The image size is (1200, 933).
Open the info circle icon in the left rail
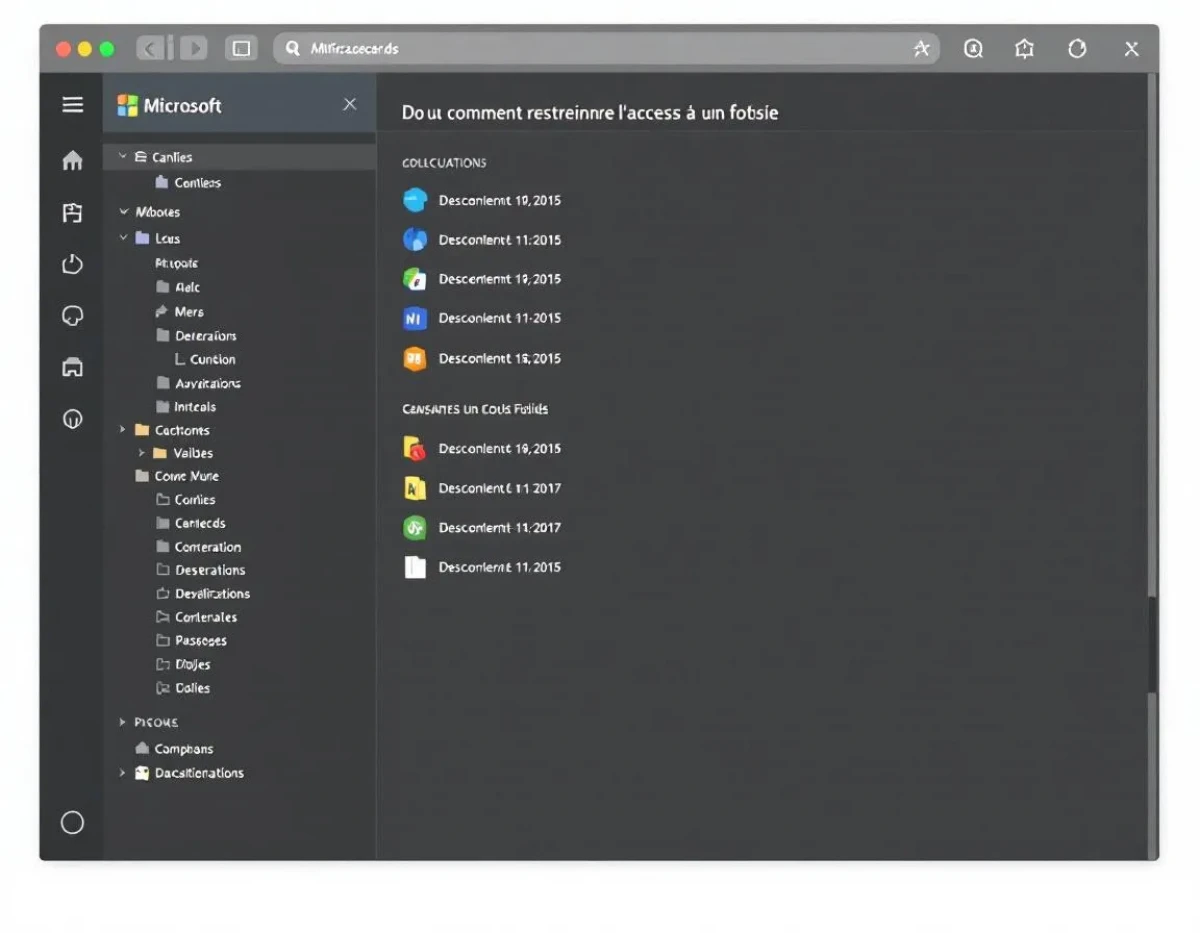72,420
